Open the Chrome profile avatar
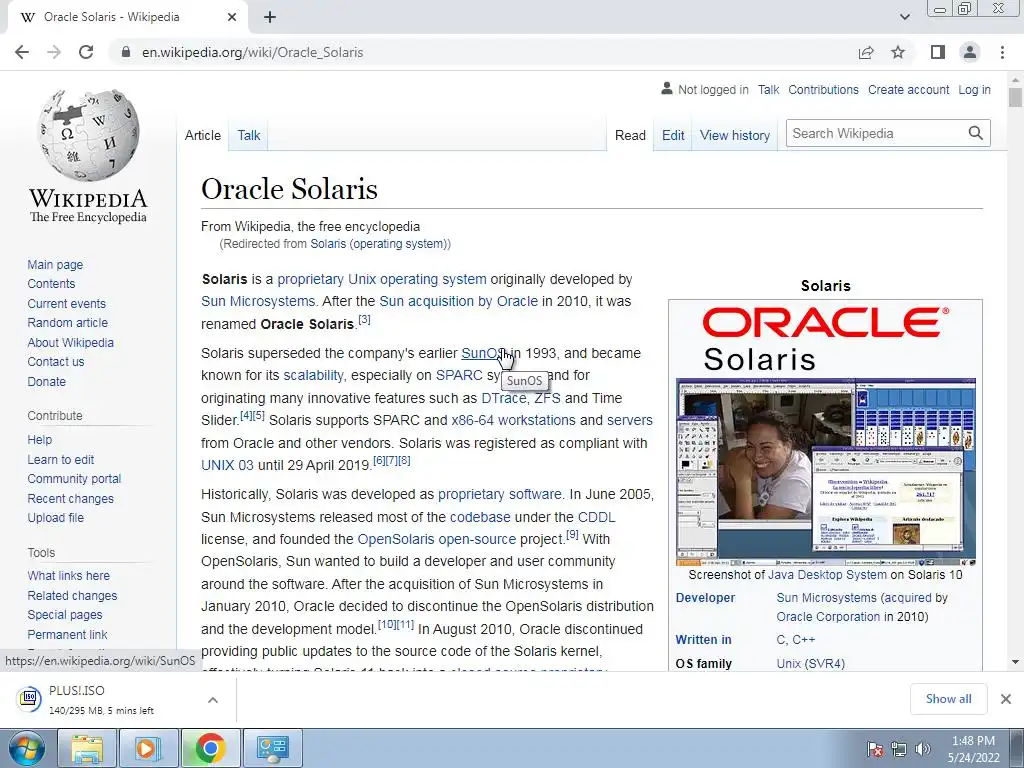Image resolution: width=1024 pixels, height=768 pixels. pyautogui.click(x=970, y=52)
